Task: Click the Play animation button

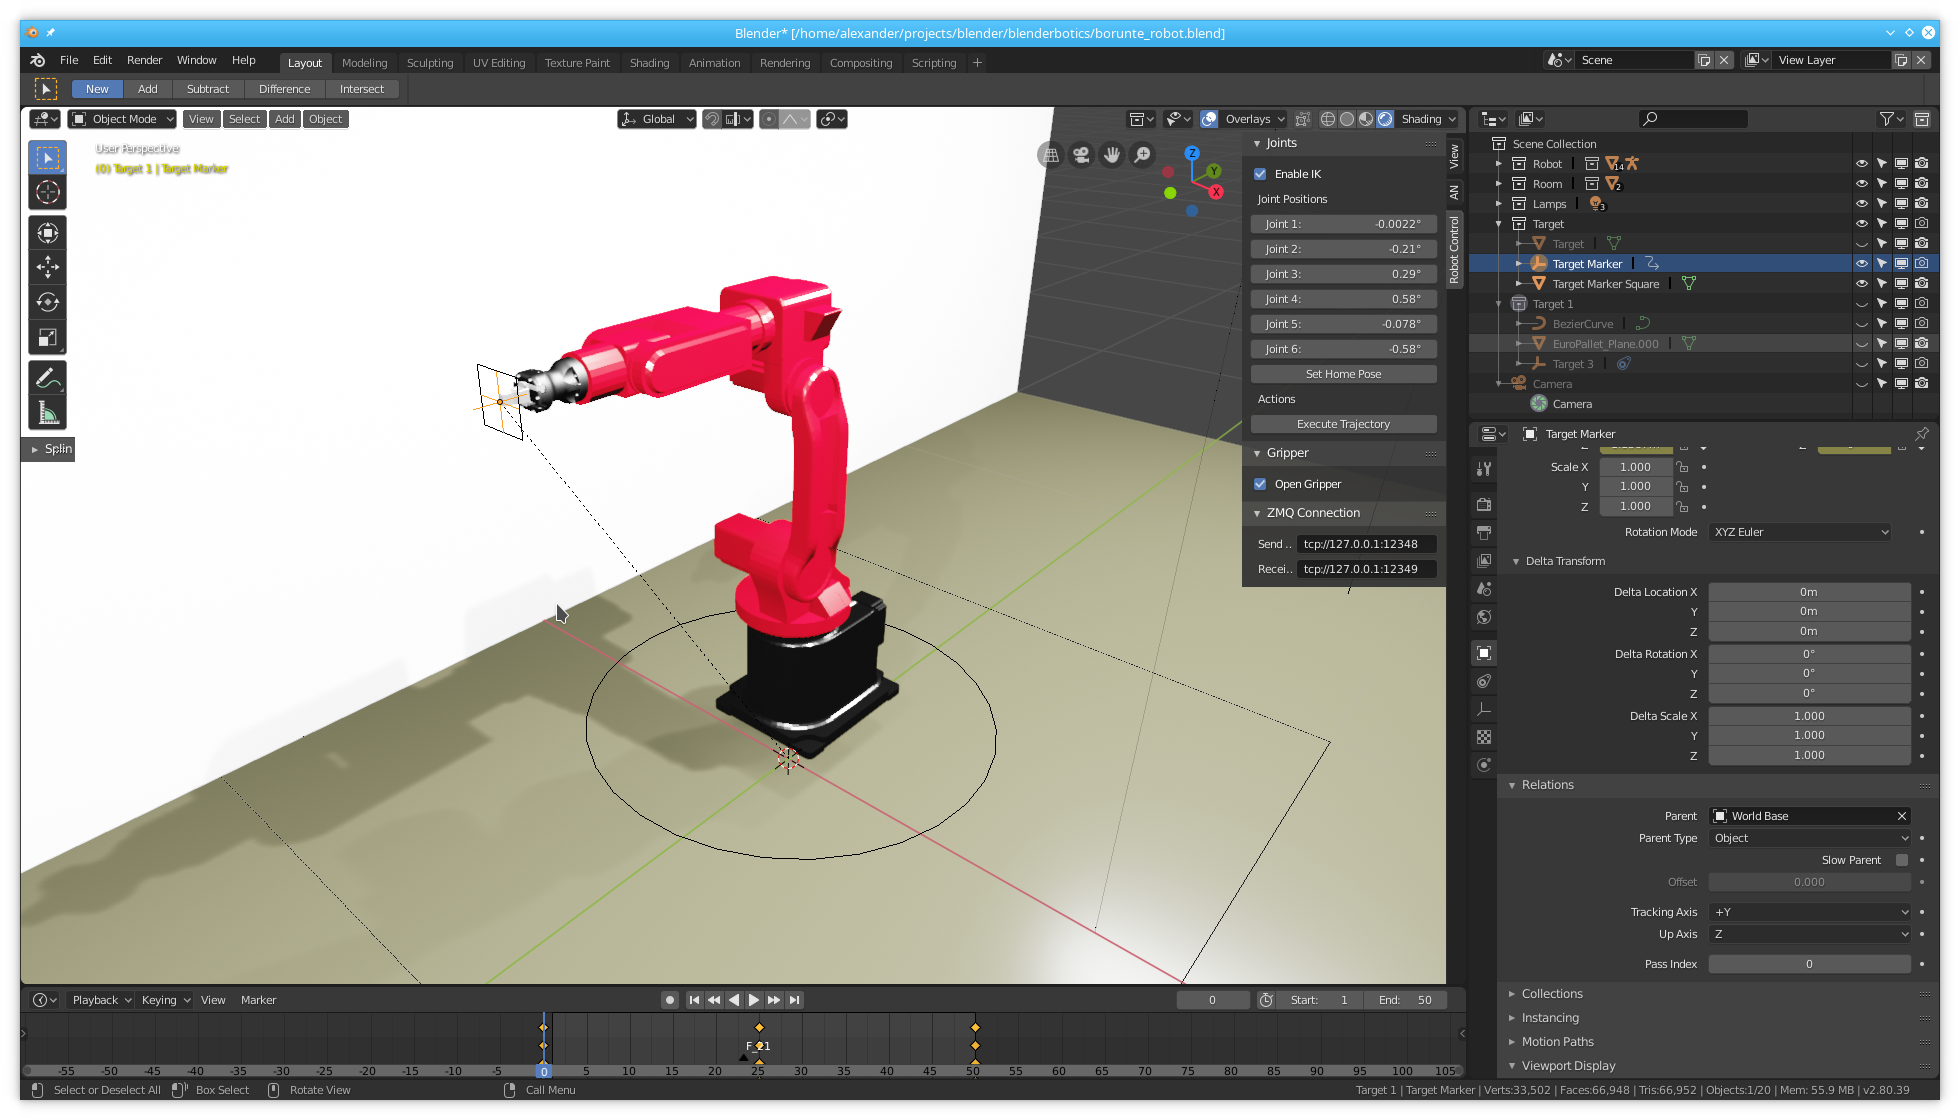Action: pos(754,1000)
